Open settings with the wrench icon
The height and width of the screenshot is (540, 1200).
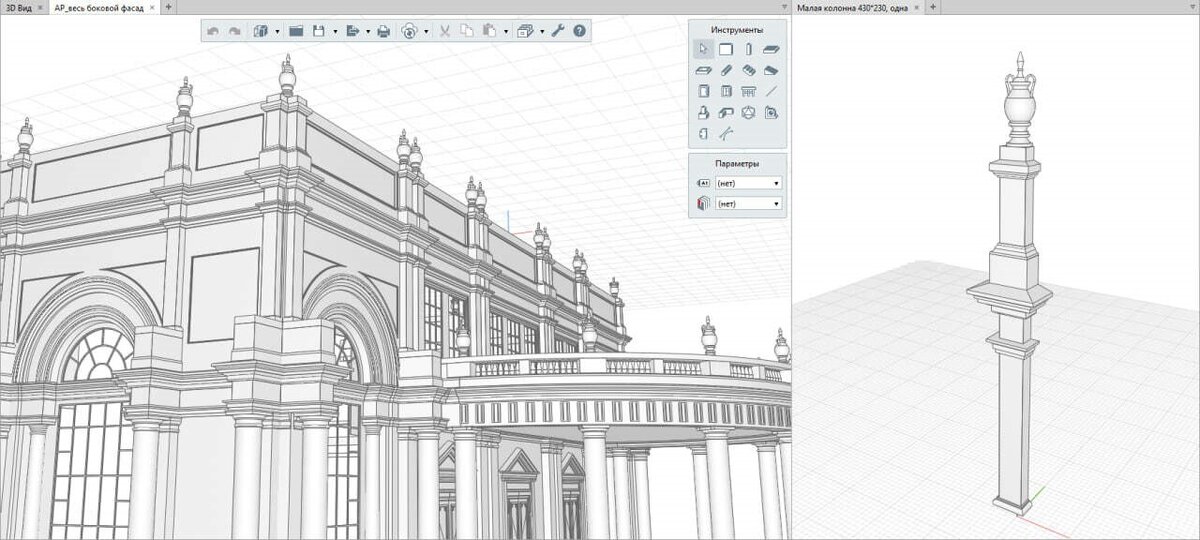pos(558,31)
